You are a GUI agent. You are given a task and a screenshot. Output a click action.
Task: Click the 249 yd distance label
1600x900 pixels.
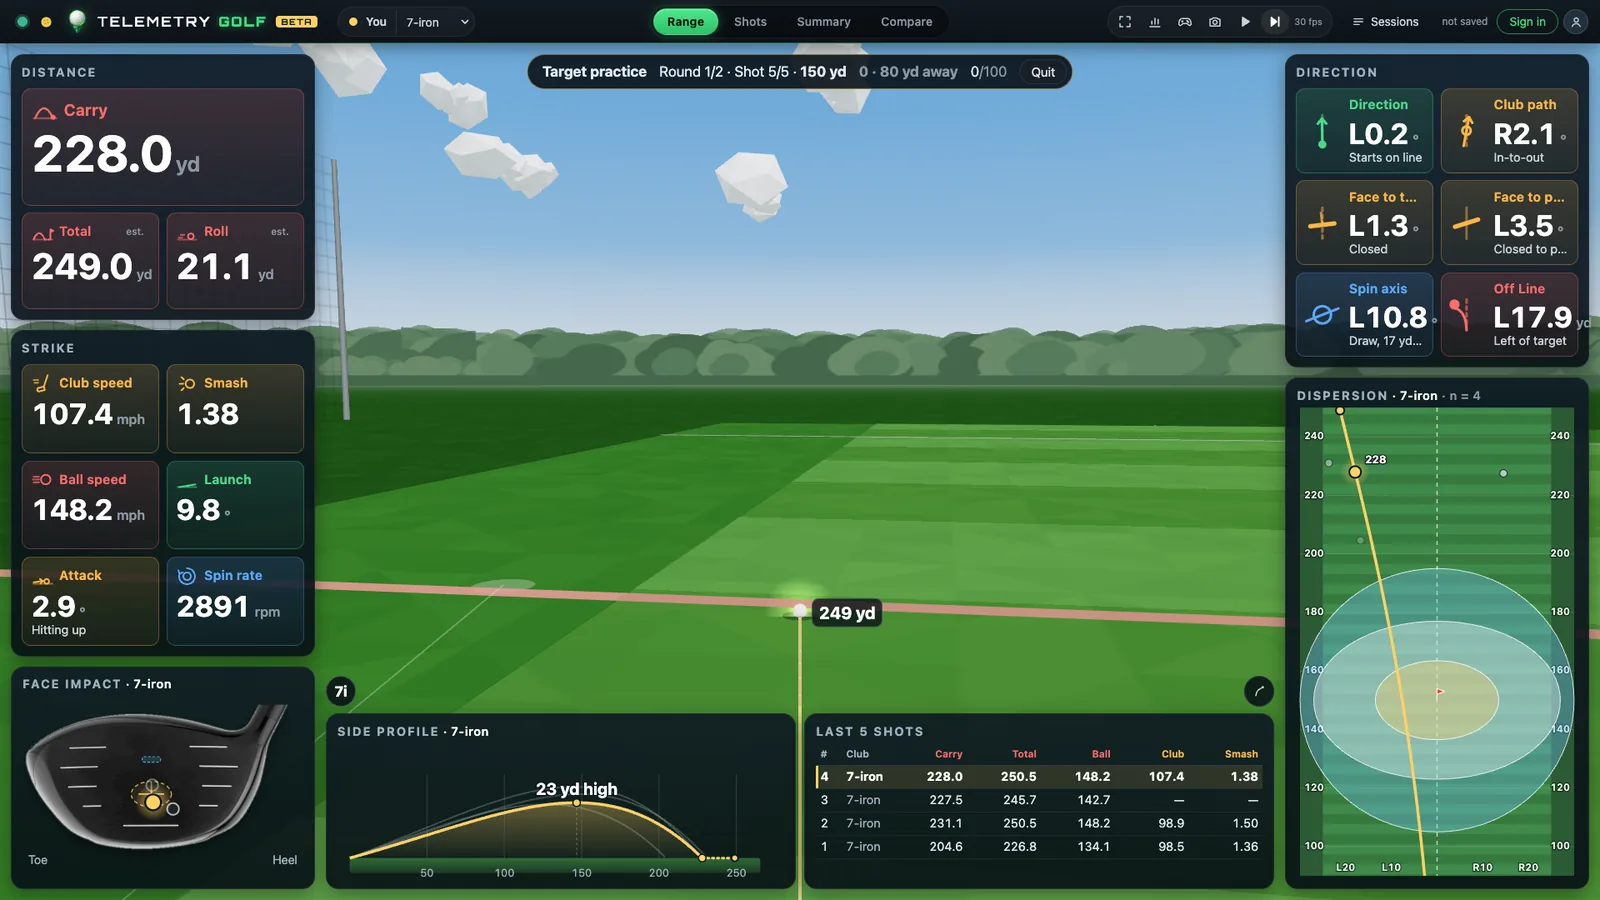[x=847, y=613]
